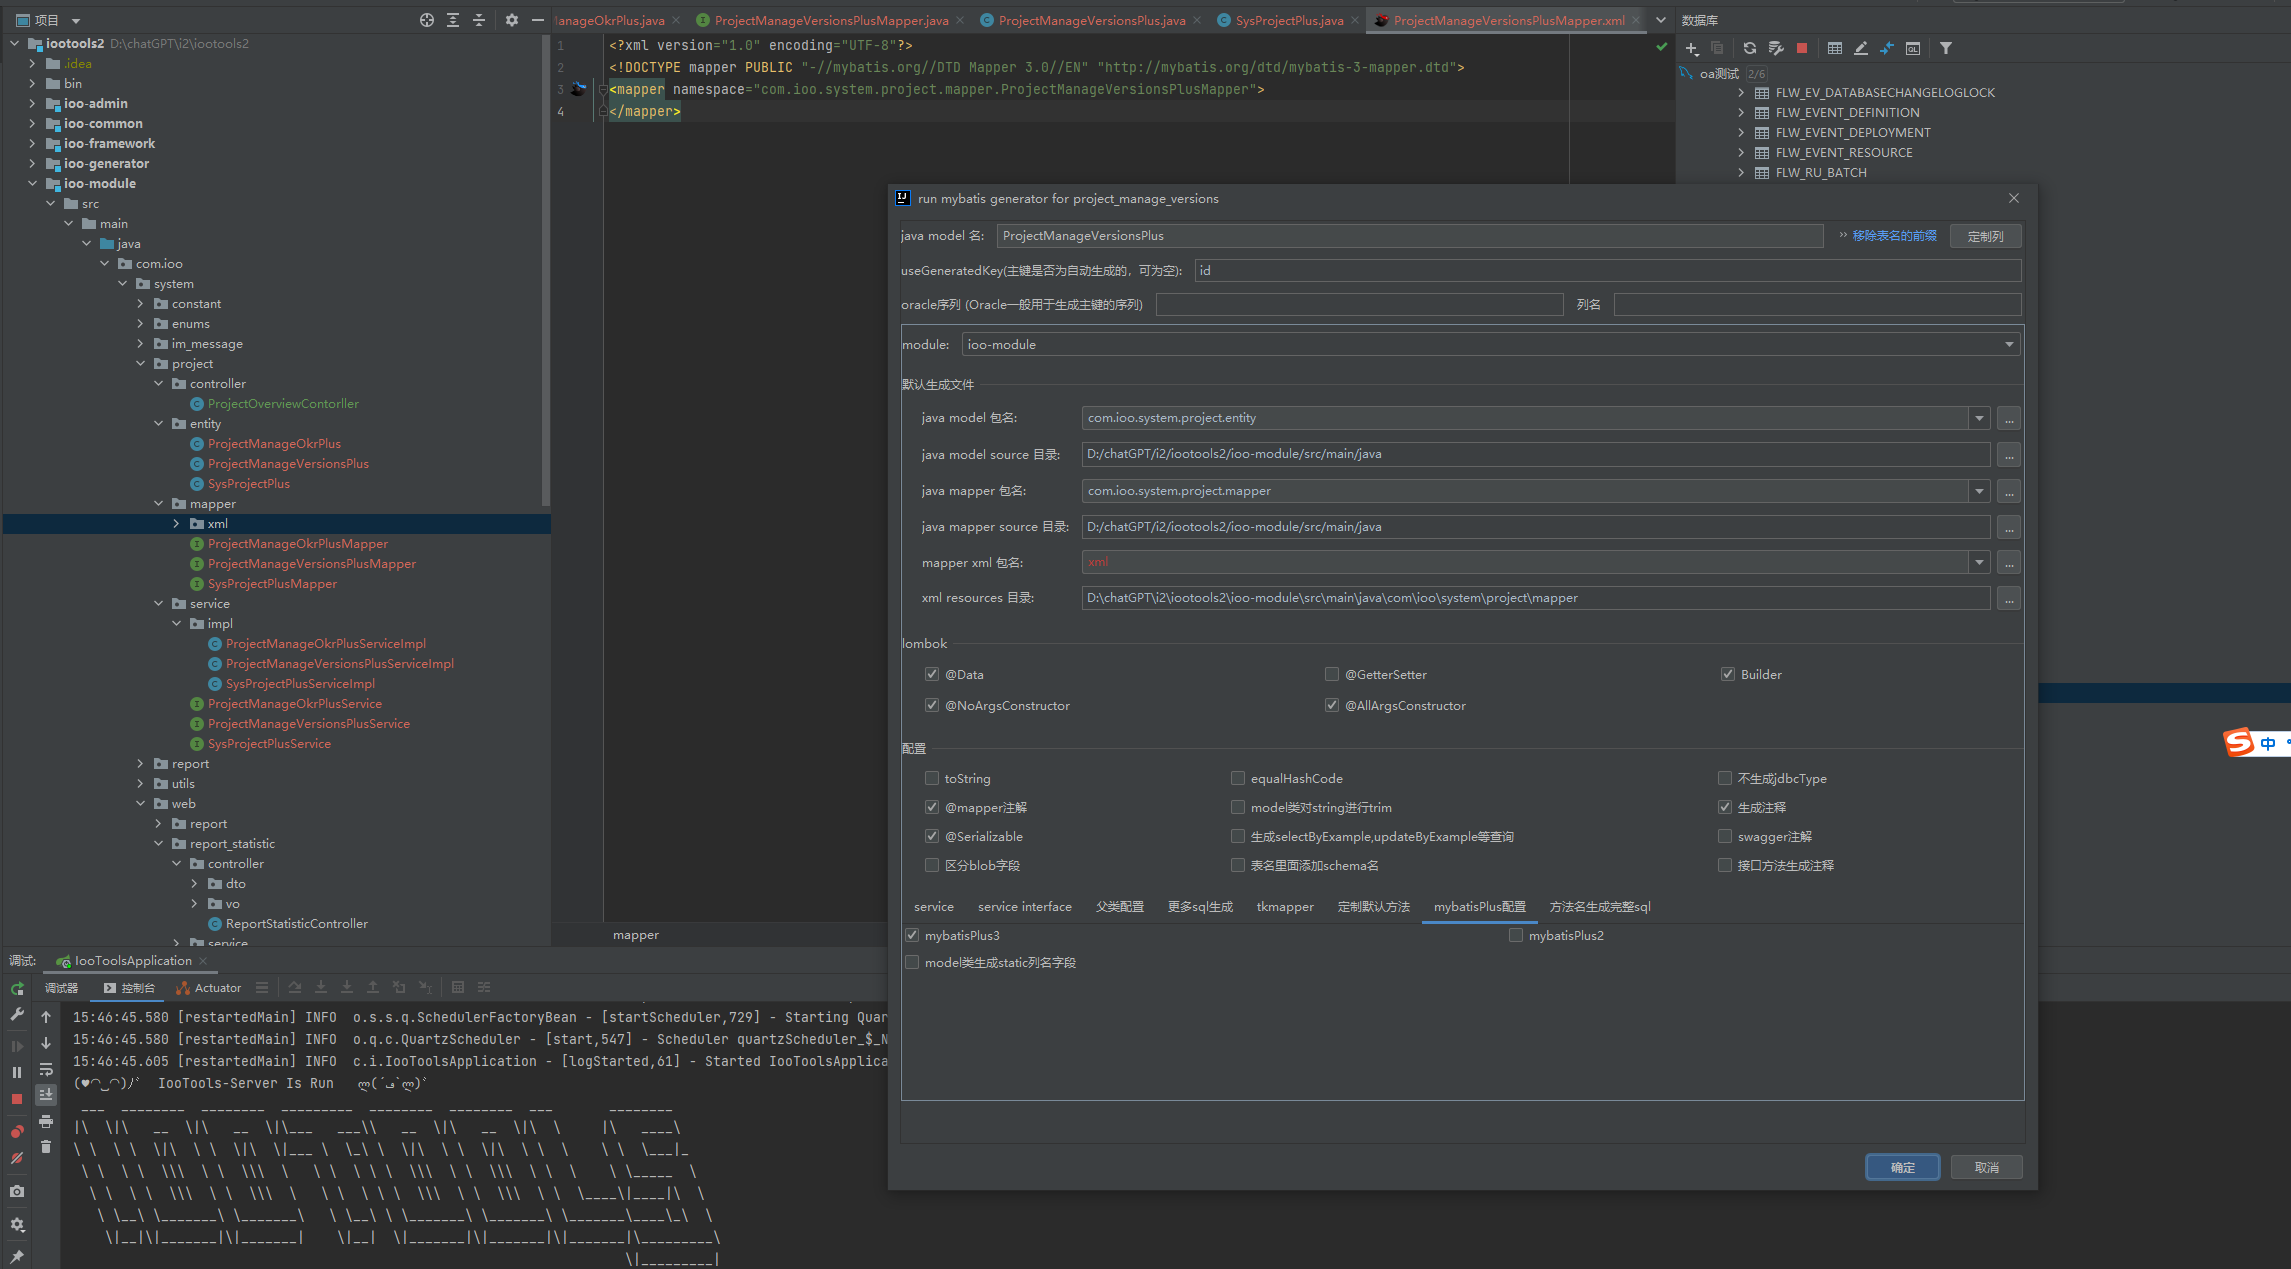Open the project panel settings gear

pyautogui.click(x=511, y=20)
